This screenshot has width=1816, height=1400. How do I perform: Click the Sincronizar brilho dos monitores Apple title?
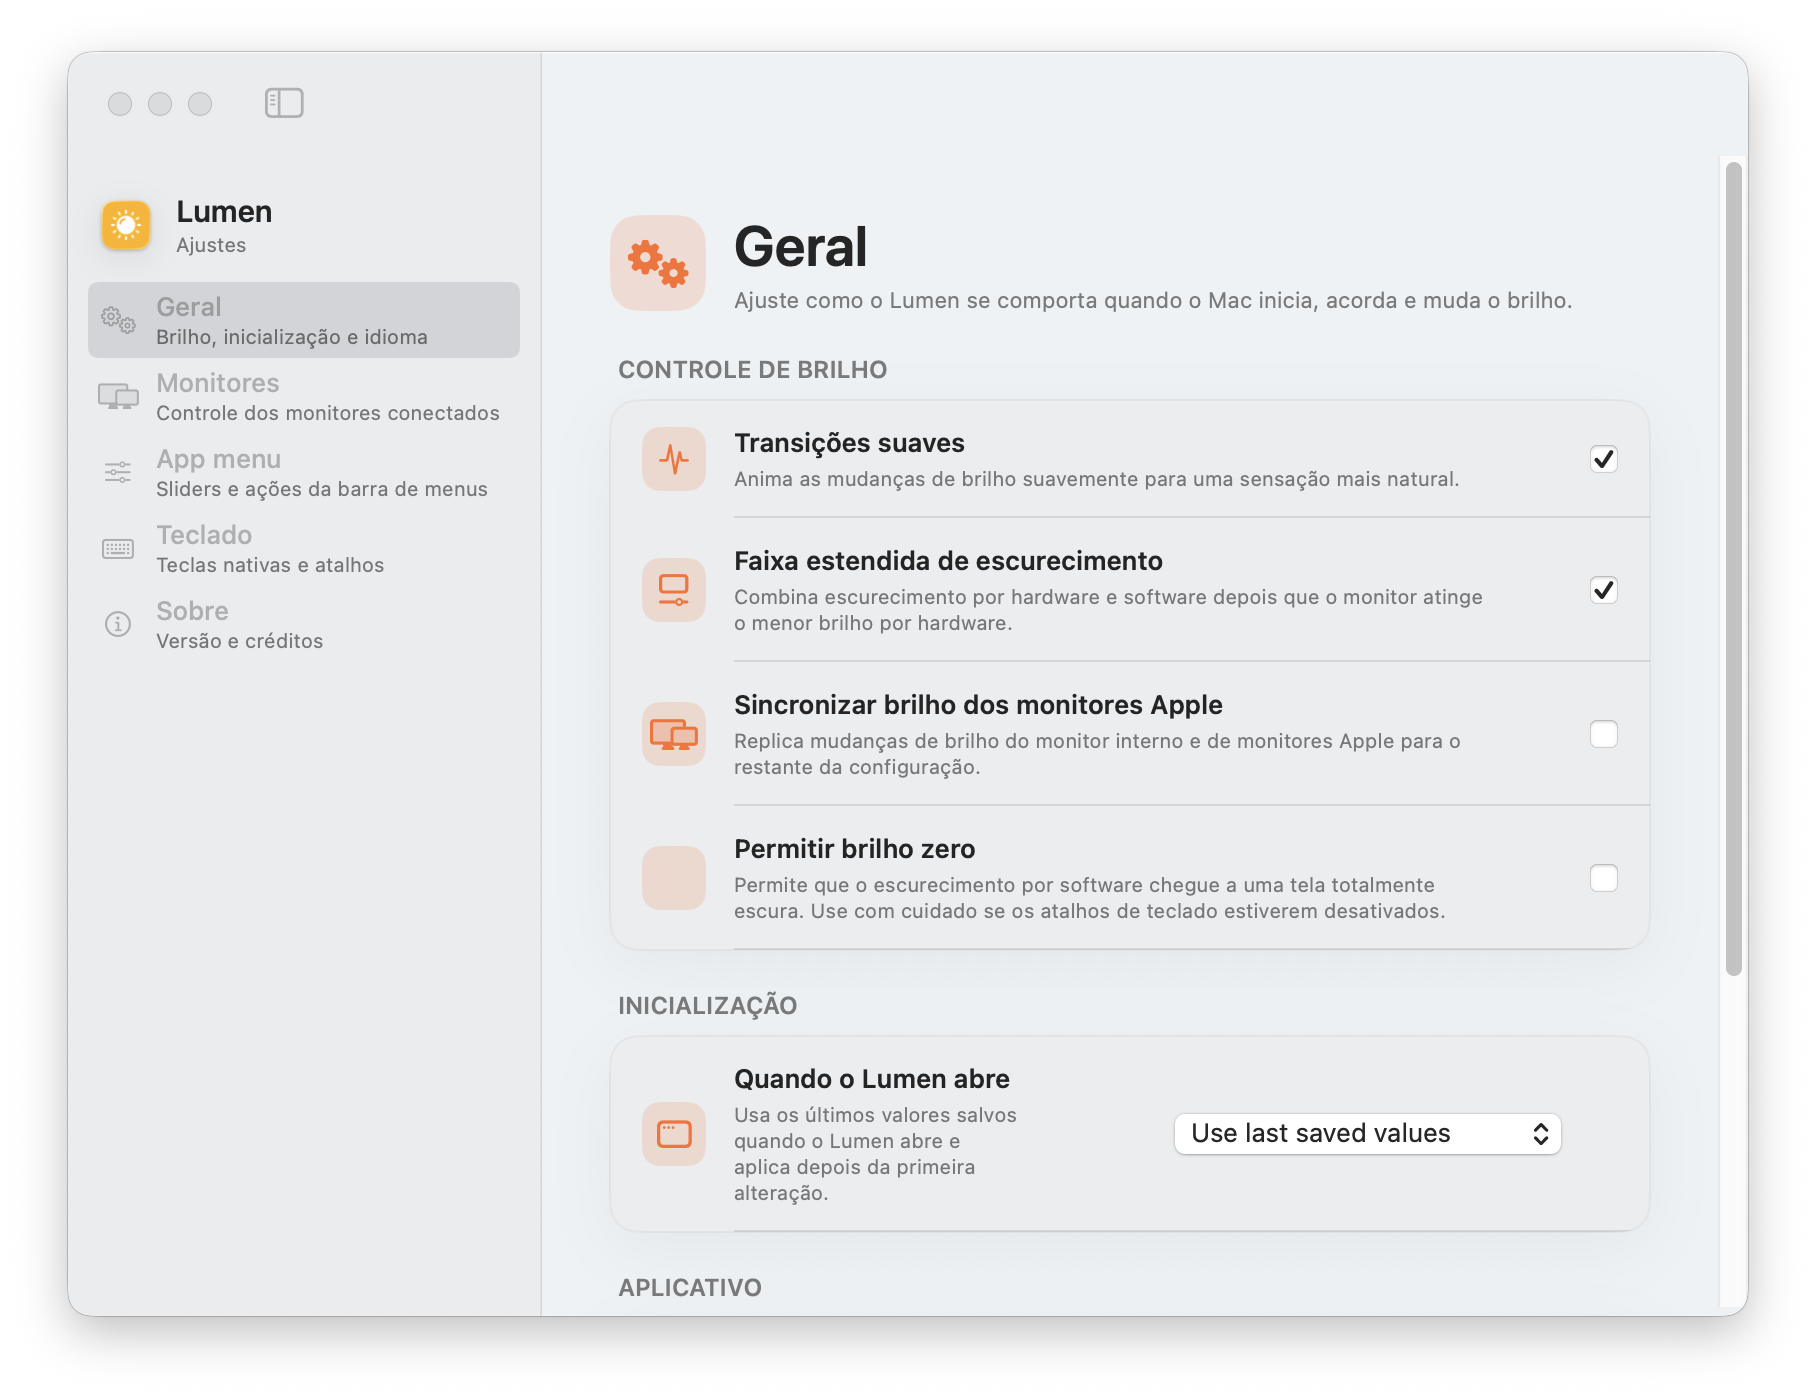coord(978,705)
